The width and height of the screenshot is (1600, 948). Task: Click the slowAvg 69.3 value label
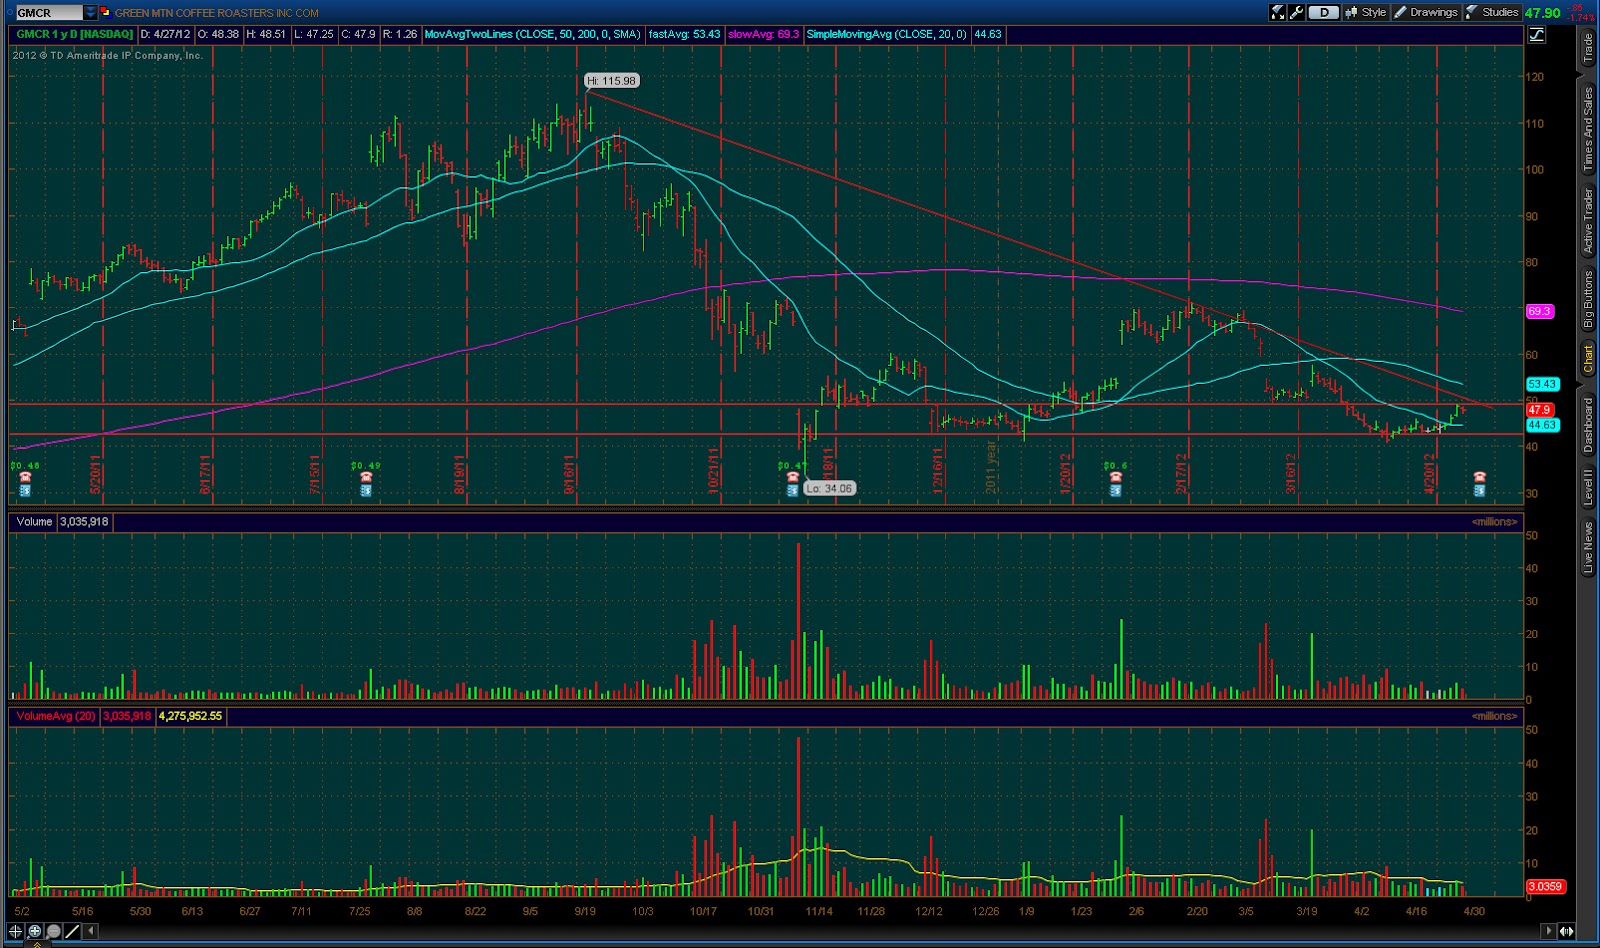tap(764, 34)
